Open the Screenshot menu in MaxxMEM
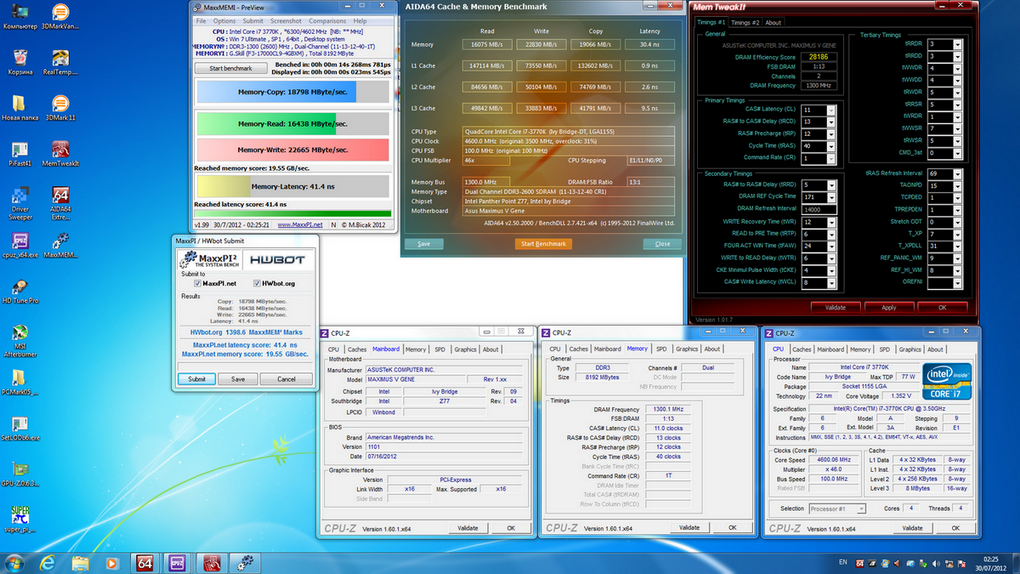Image resolution: width=1020 pixels, height=574 pixels. tap(286, 21)
